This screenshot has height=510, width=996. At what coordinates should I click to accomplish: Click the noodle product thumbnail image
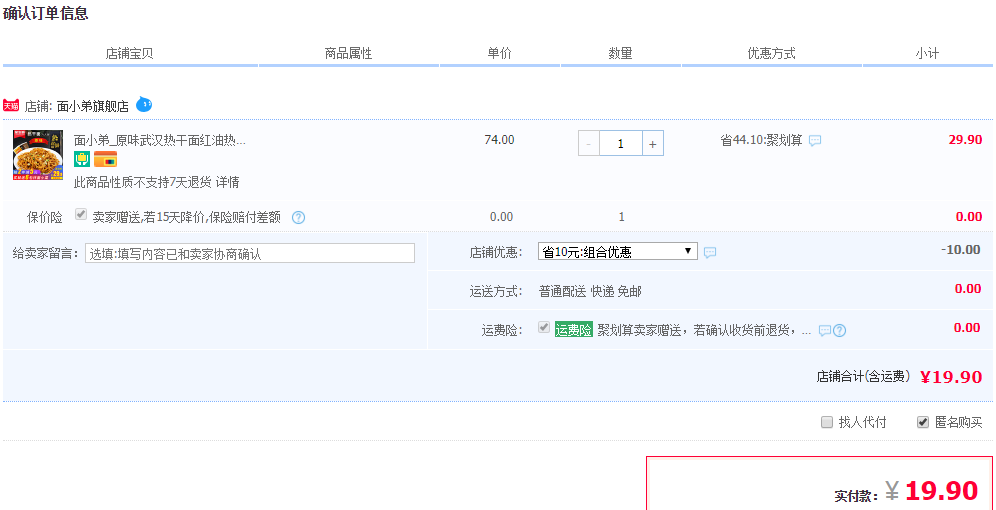coord(38,155)
